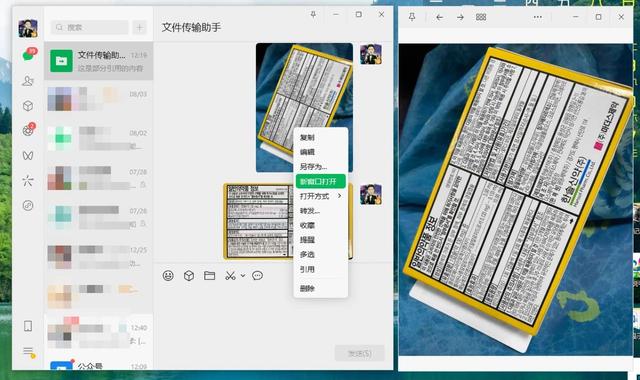Choose 引用 in the context menu
This screenshot has width=640, height=380.
pos(320,269)
